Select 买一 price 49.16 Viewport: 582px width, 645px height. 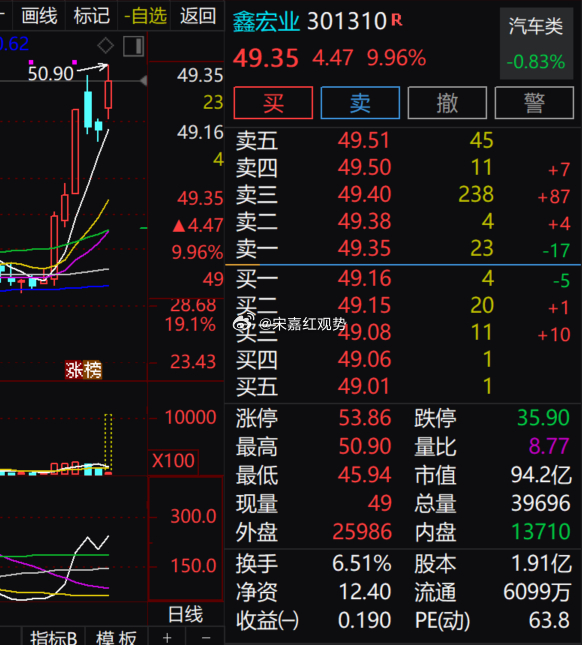point(364,278)
